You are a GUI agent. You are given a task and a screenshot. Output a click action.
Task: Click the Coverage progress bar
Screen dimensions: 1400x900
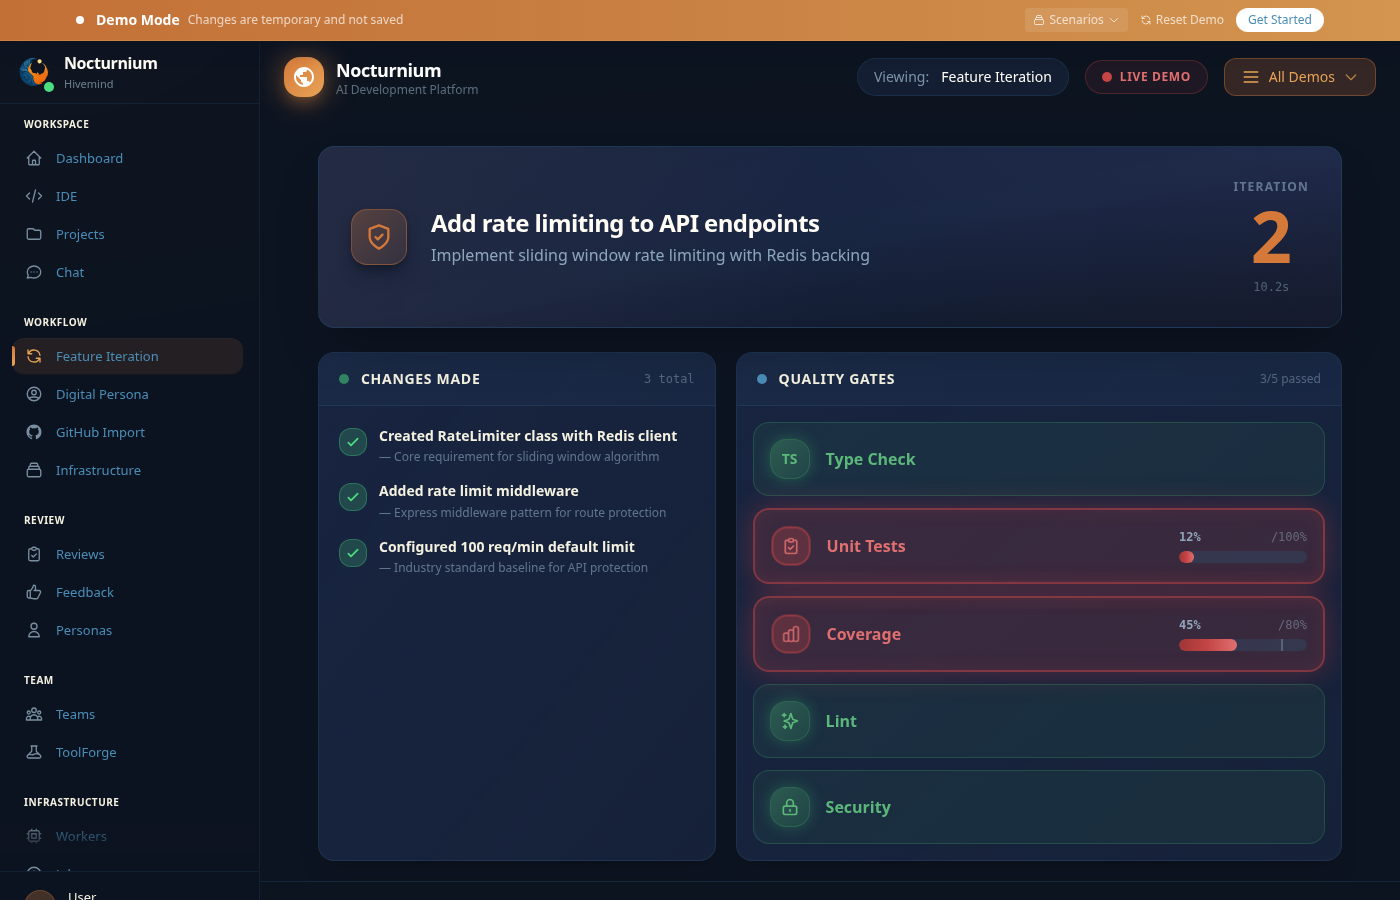click(1242, 645)
